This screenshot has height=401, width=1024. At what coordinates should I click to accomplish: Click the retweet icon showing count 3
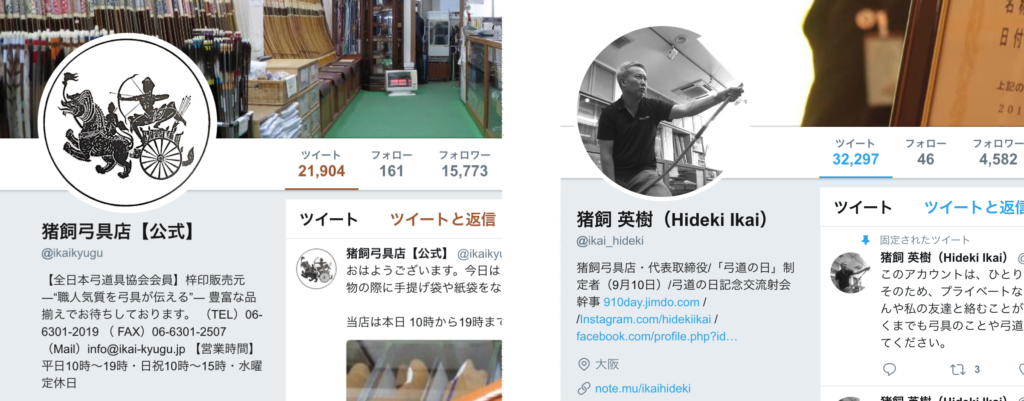pyautogui.click(x=957, y=369)
